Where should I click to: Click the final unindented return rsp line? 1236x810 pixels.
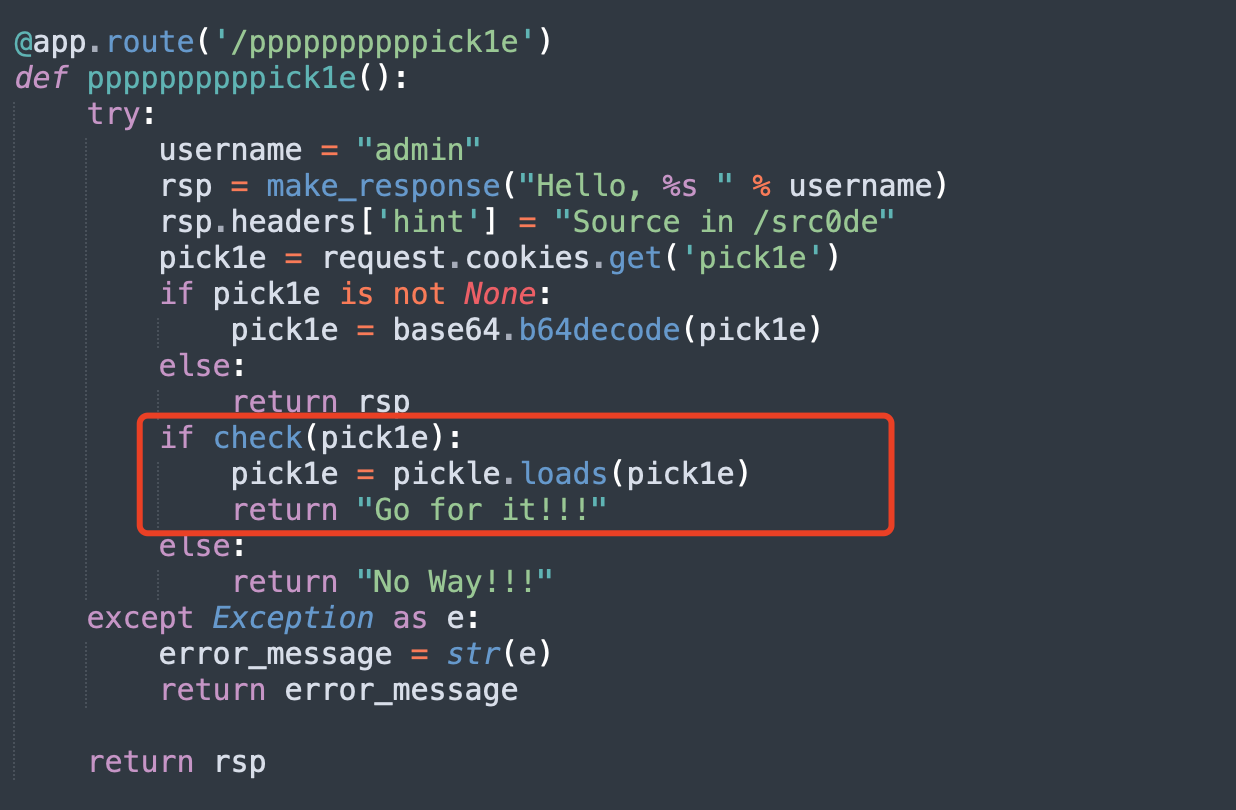click(x=177, y=762)
